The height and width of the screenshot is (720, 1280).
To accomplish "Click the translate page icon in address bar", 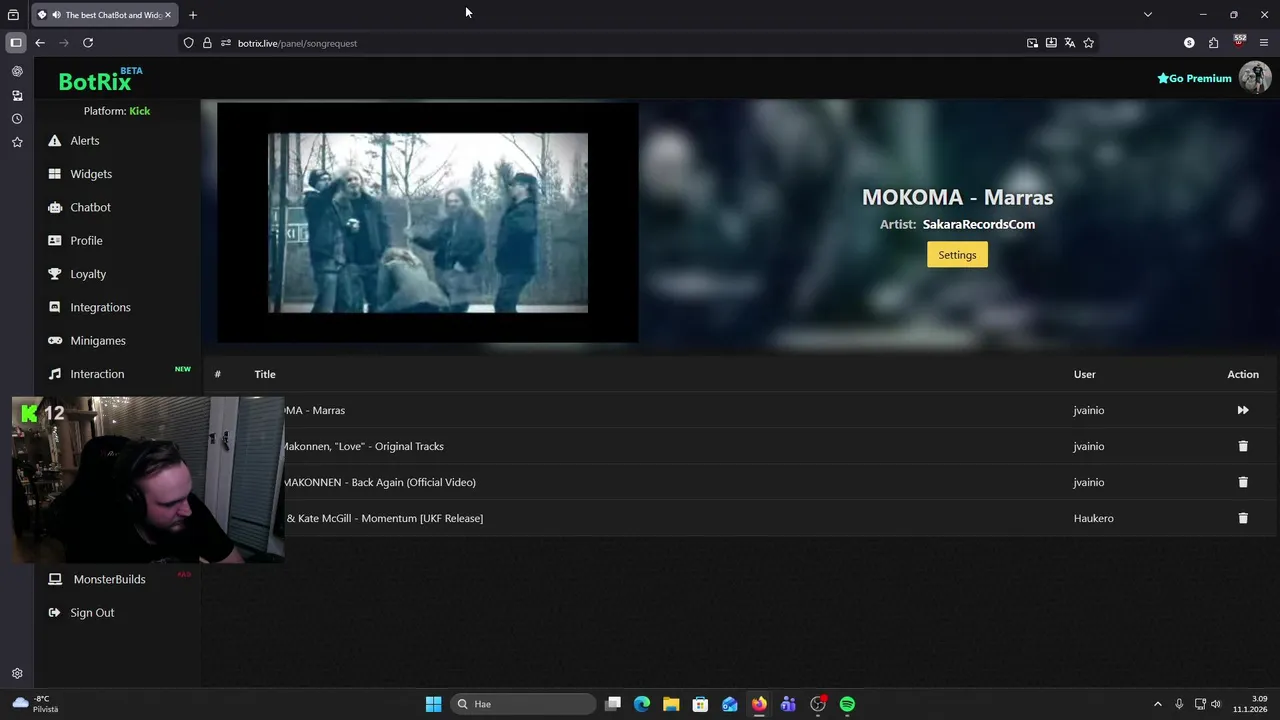I will pyautogui.click(x=1070, y=43).
